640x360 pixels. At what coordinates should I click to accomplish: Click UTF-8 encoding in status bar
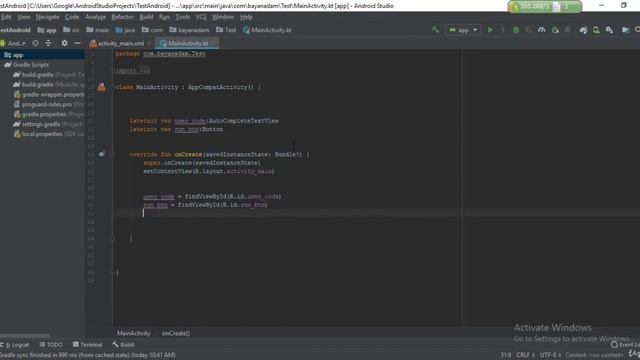click(550, 355)
